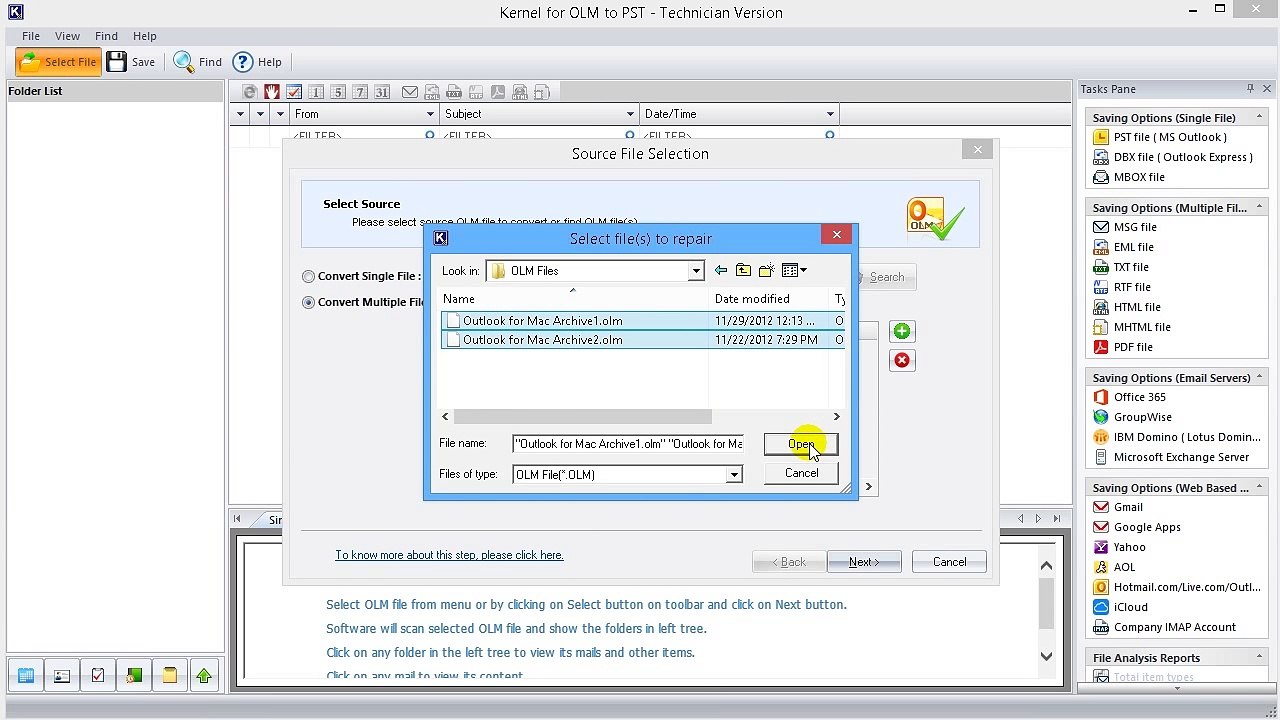Go back using the file dialog back arrow
Image resolution: width=1280 pixels, height=720 pixels.
click(721, 270)
